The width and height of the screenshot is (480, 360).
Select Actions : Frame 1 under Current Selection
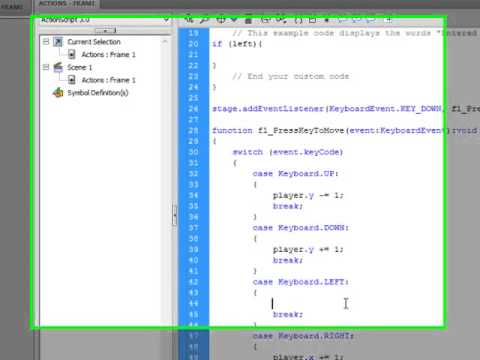[x=108, y=55]
